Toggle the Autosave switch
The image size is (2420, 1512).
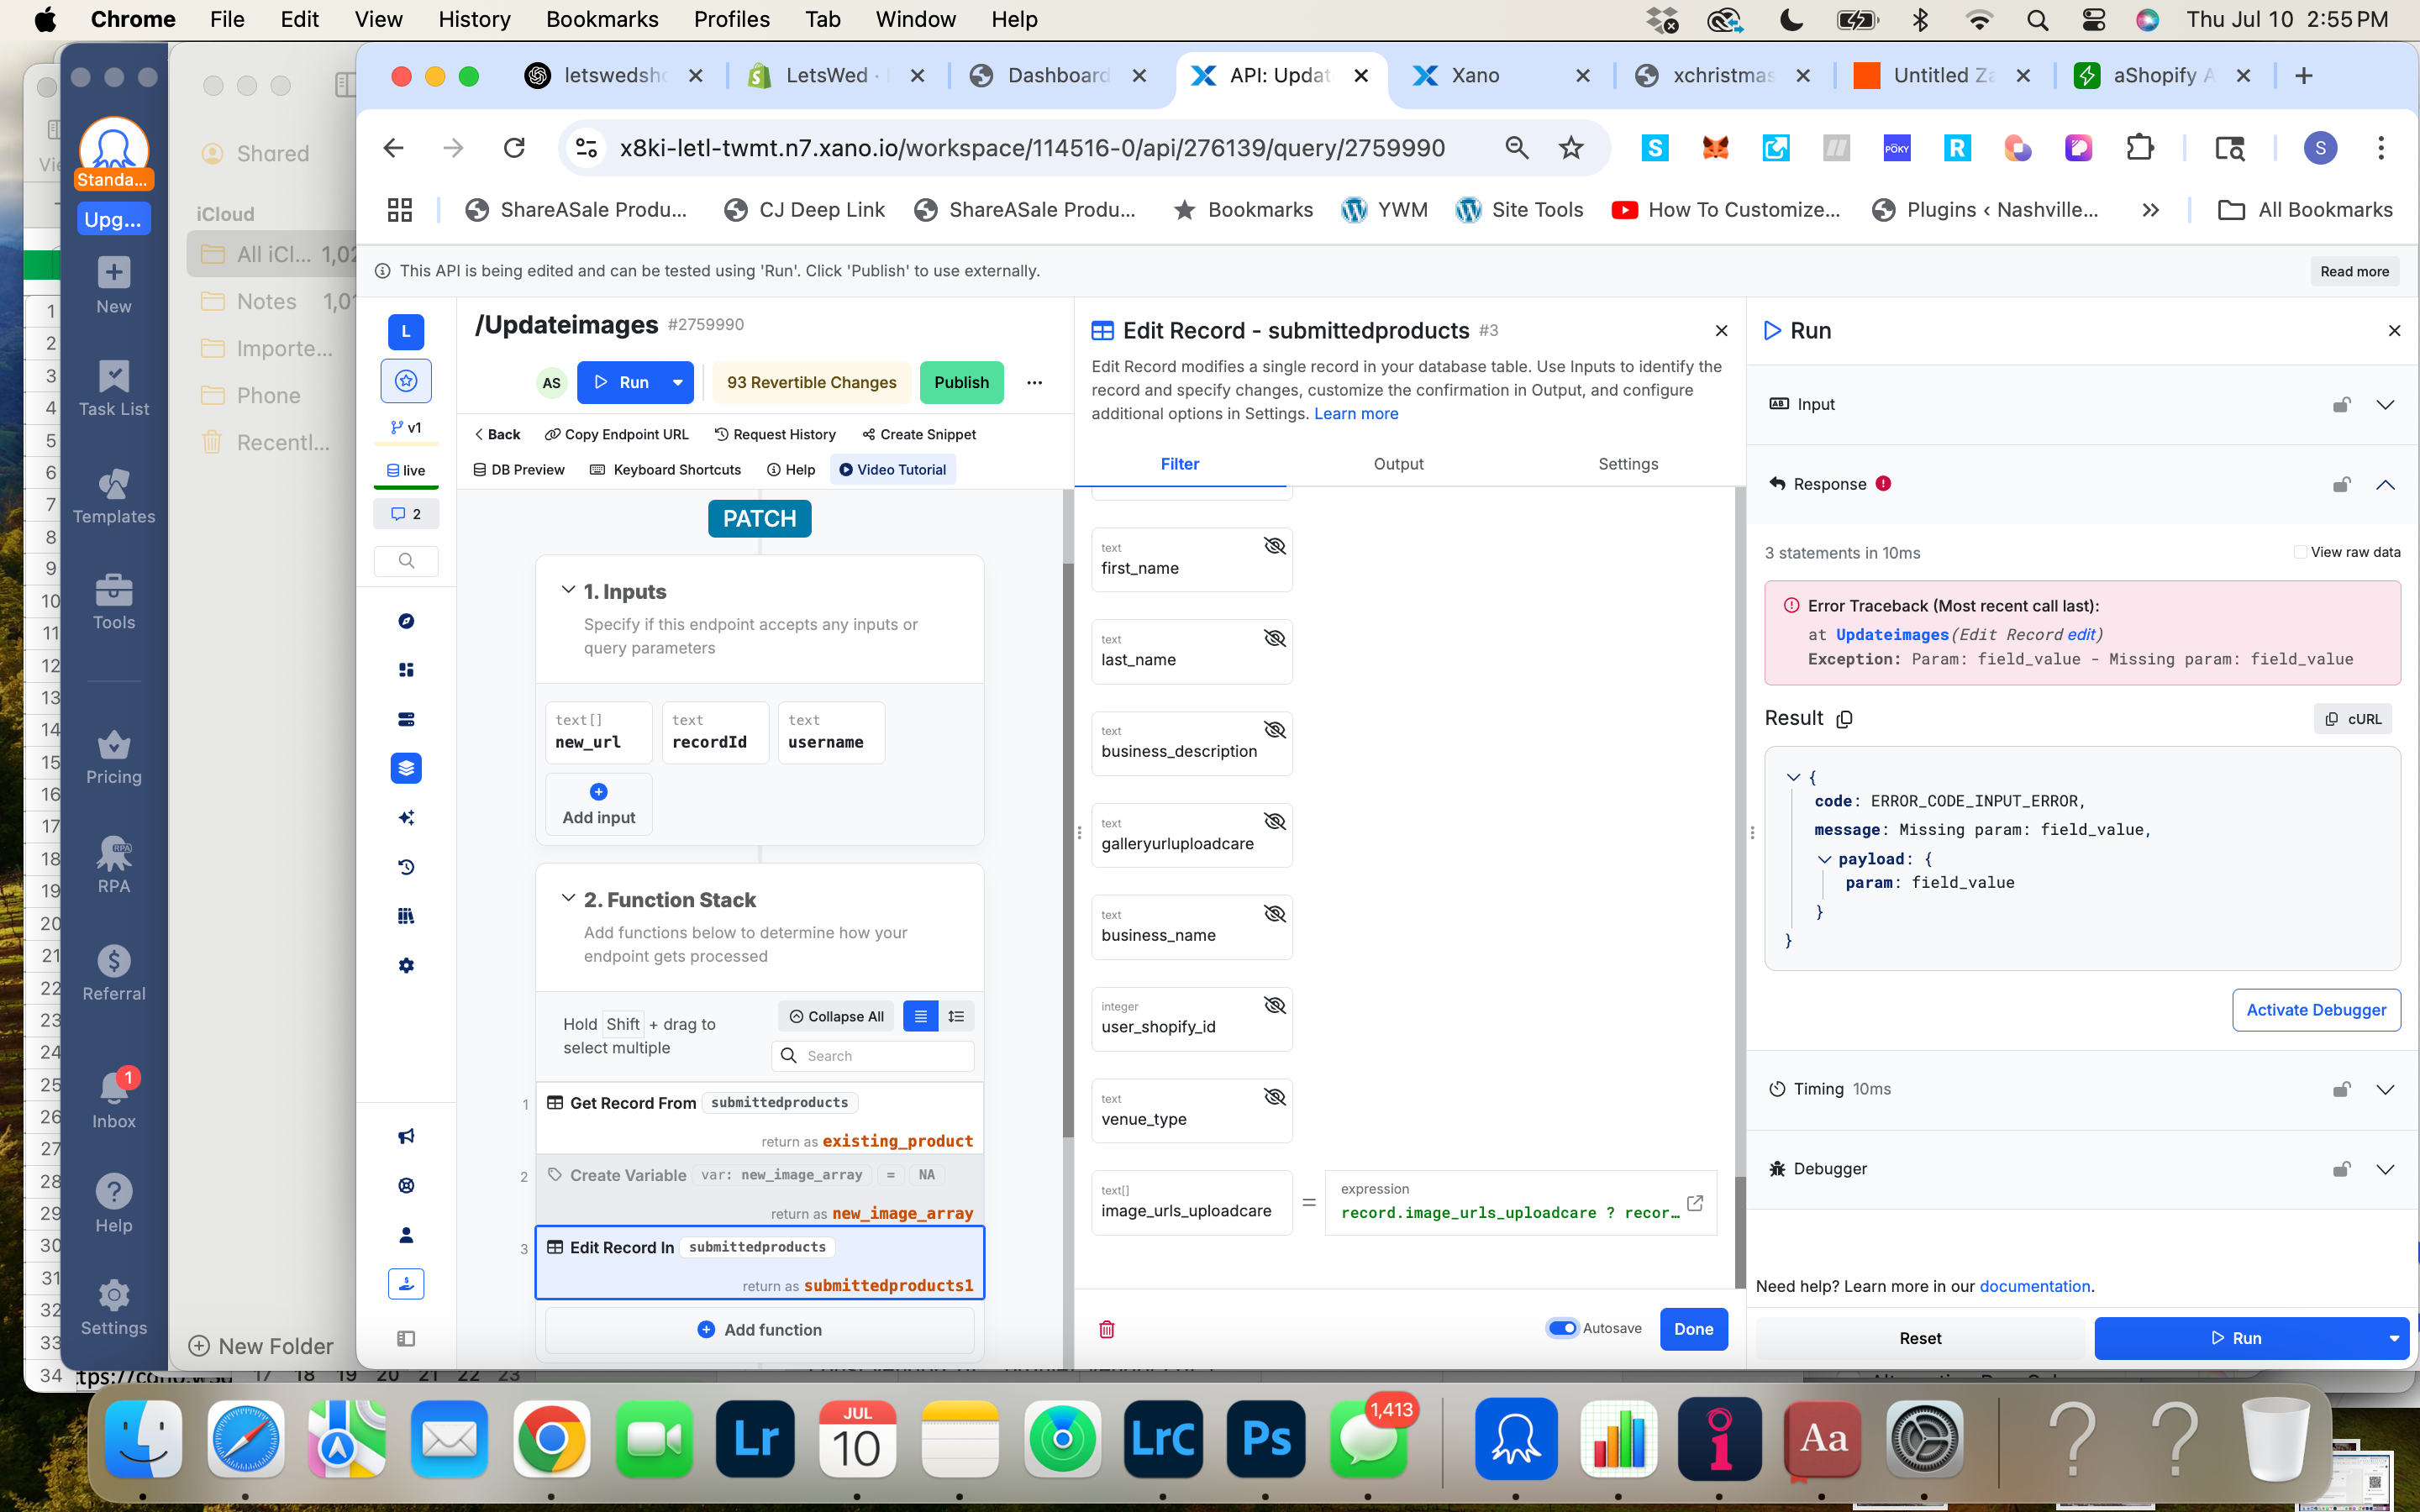[x=1562, y=1328]
